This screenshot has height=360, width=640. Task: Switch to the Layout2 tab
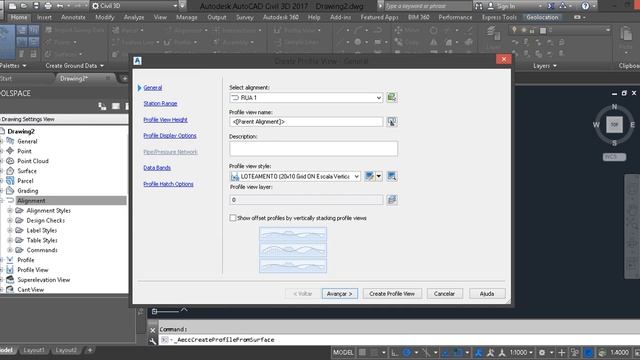pyautogui.click(x=66, y=350)
